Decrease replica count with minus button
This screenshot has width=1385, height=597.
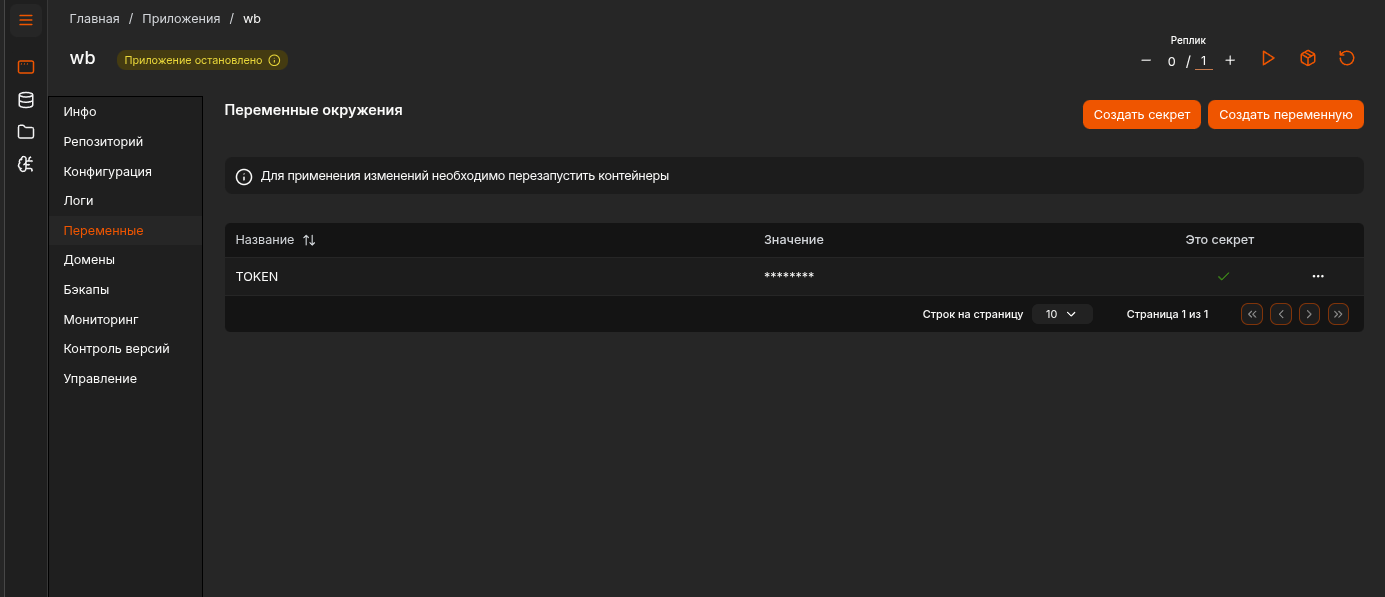1146,61
